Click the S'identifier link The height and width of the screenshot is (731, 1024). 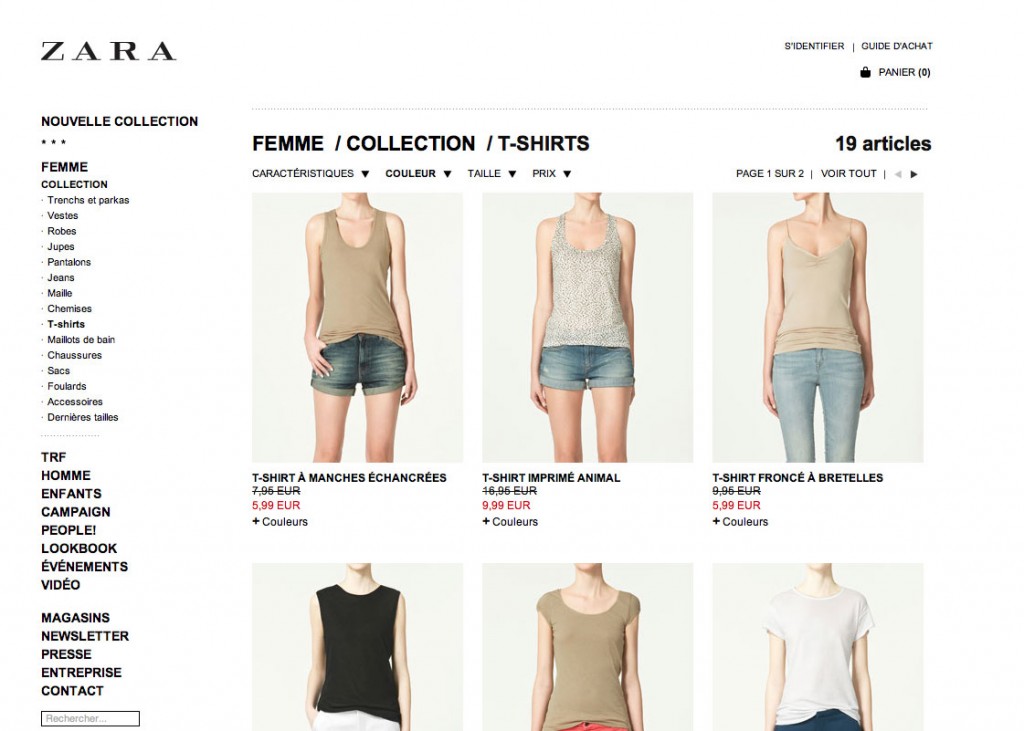point(814,46)
